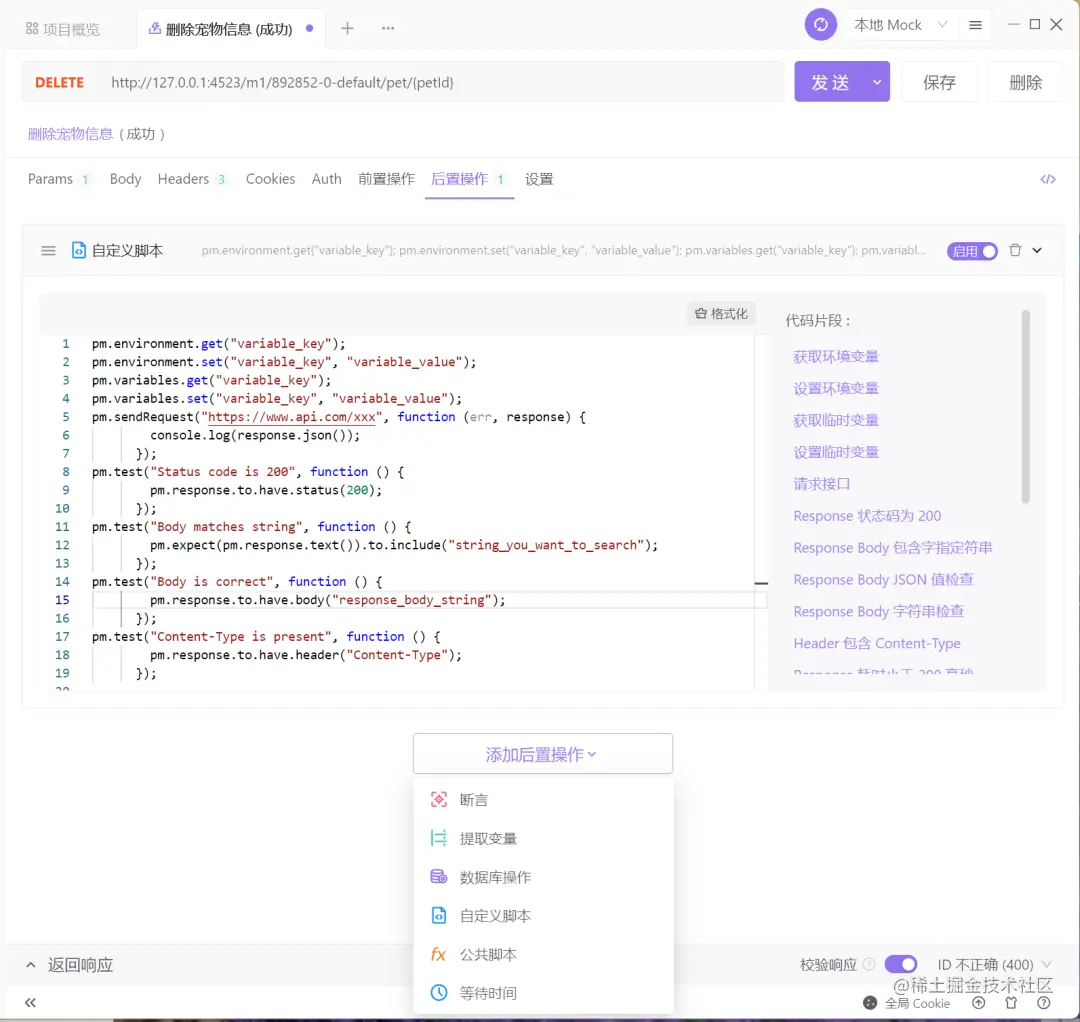Insert the 设置环境变量 code snippet
Image resolution: width=1080 pixels, height=1022 pixels.
pos(835,388)
